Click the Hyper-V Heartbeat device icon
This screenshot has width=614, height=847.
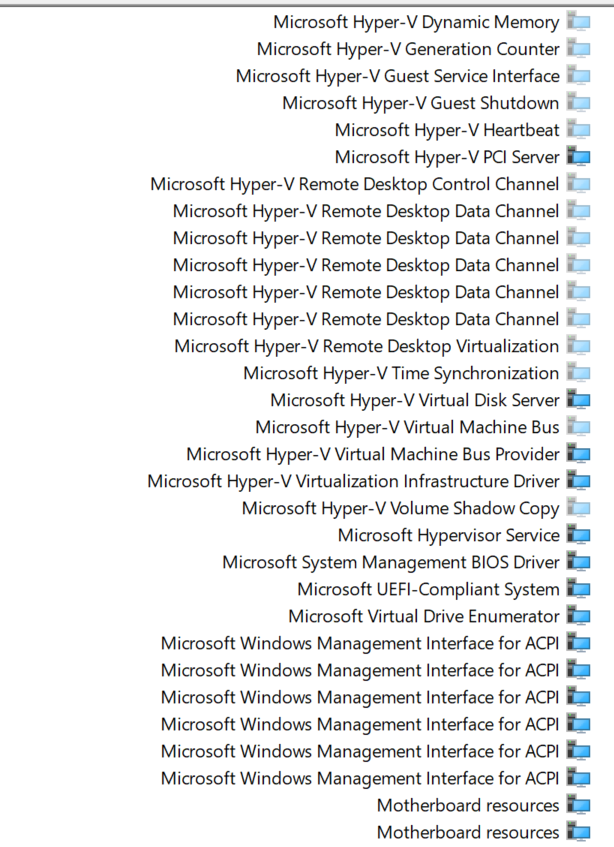tap(578, 129)
